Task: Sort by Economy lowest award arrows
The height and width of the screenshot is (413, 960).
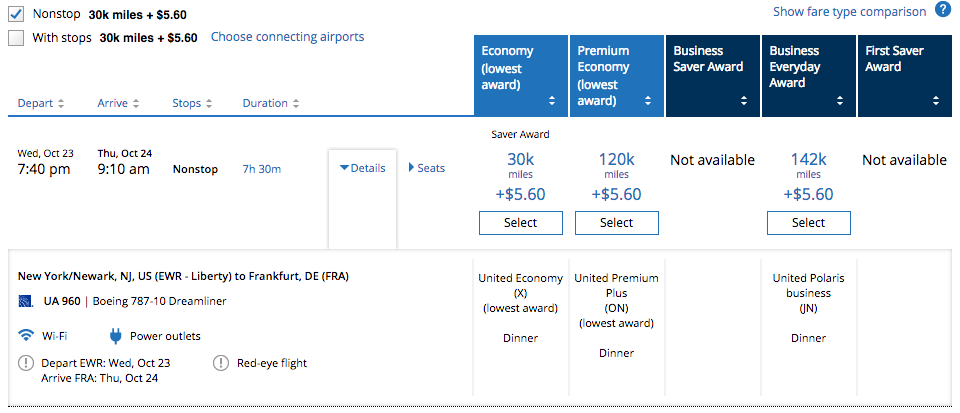Action: (551, 101)
